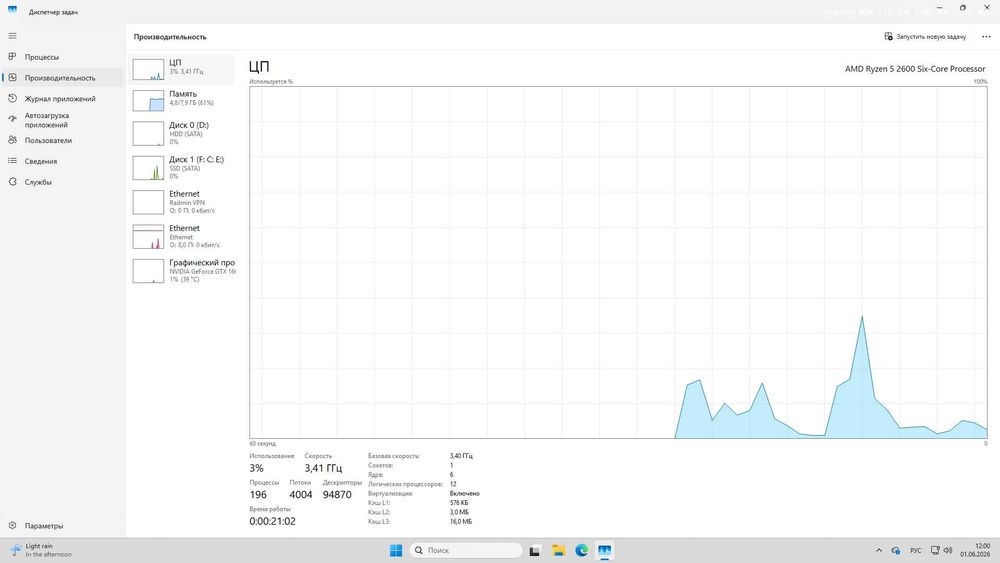Click the ЦП heading text
Screen dimensions: 1000x563
[x=259, y=66]
